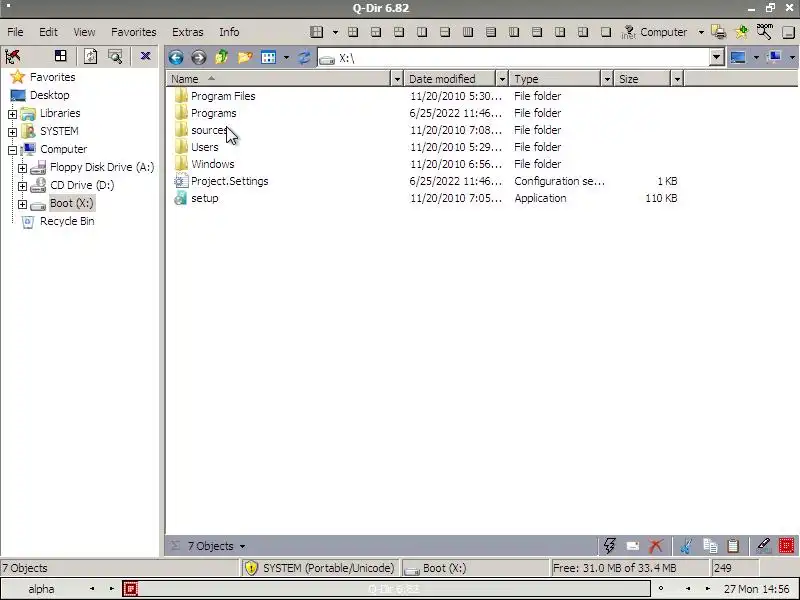
Task: Open the address bar dropdown
Action: (716, 57)
